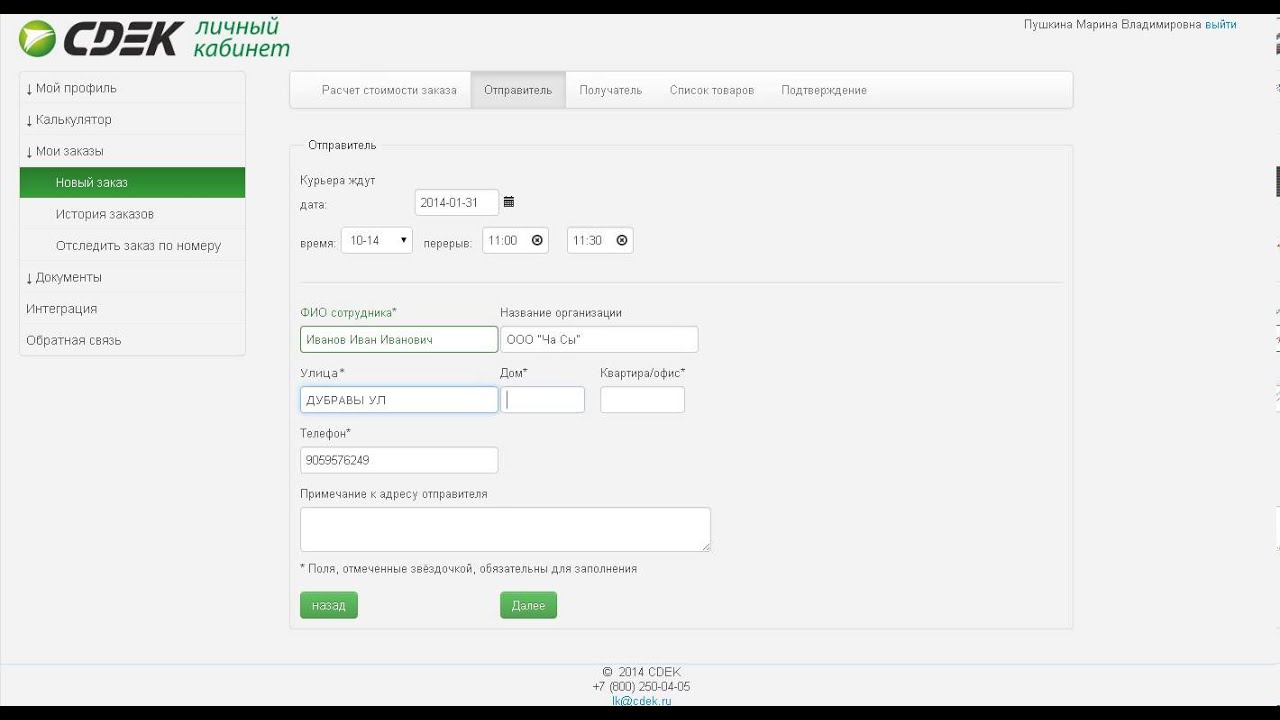Click the lk@cdek.ru email link
Viewport: 1280px width, 720px height.
pyautogui.click(x=642, y=701)
